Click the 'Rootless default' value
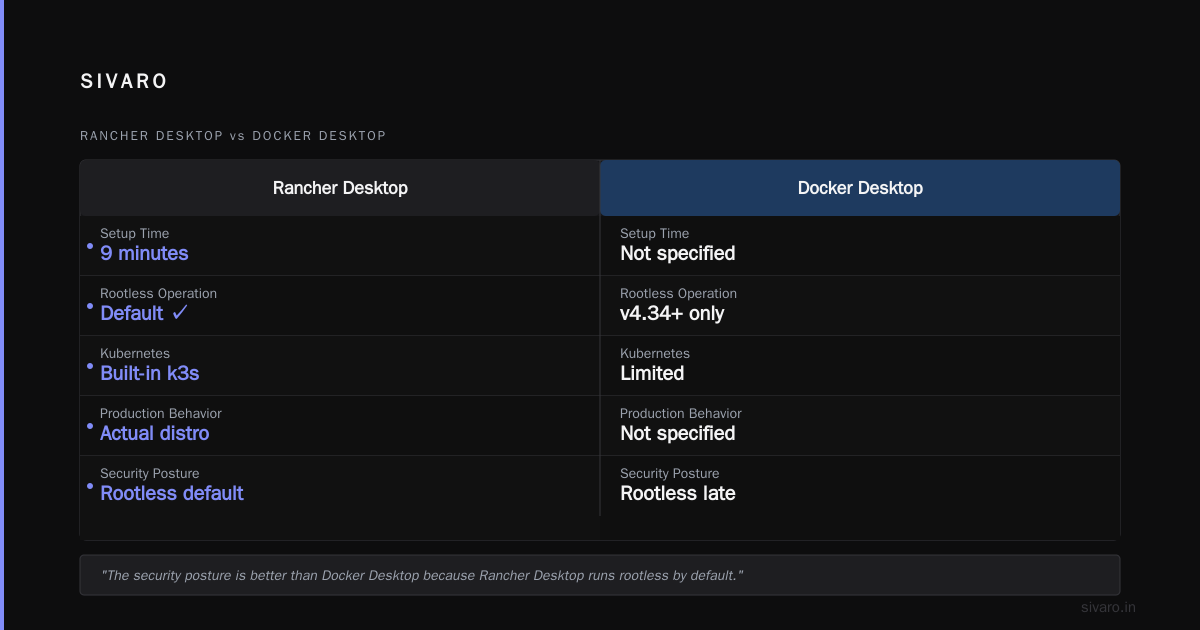The width and height of the screenshot is (1200, 630). (172, 493)
